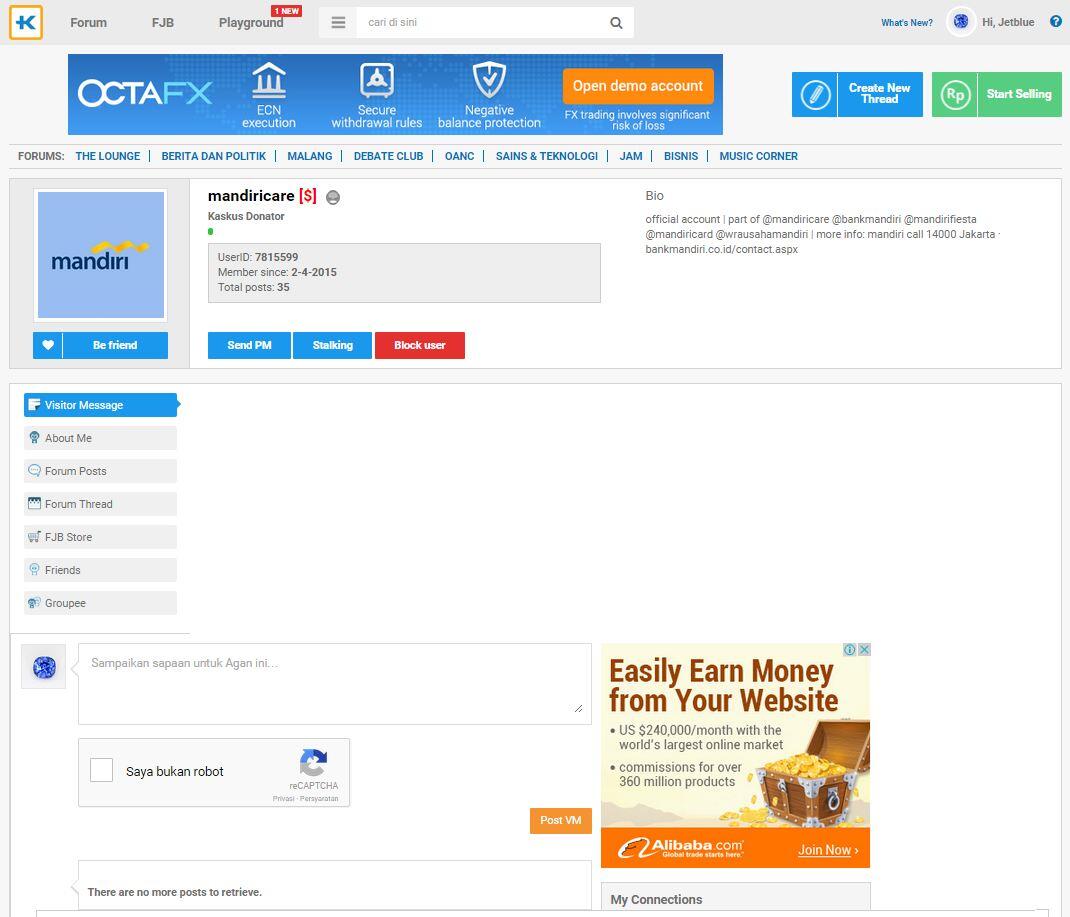Click the OctaFX logo in the banner

(145, 93)
